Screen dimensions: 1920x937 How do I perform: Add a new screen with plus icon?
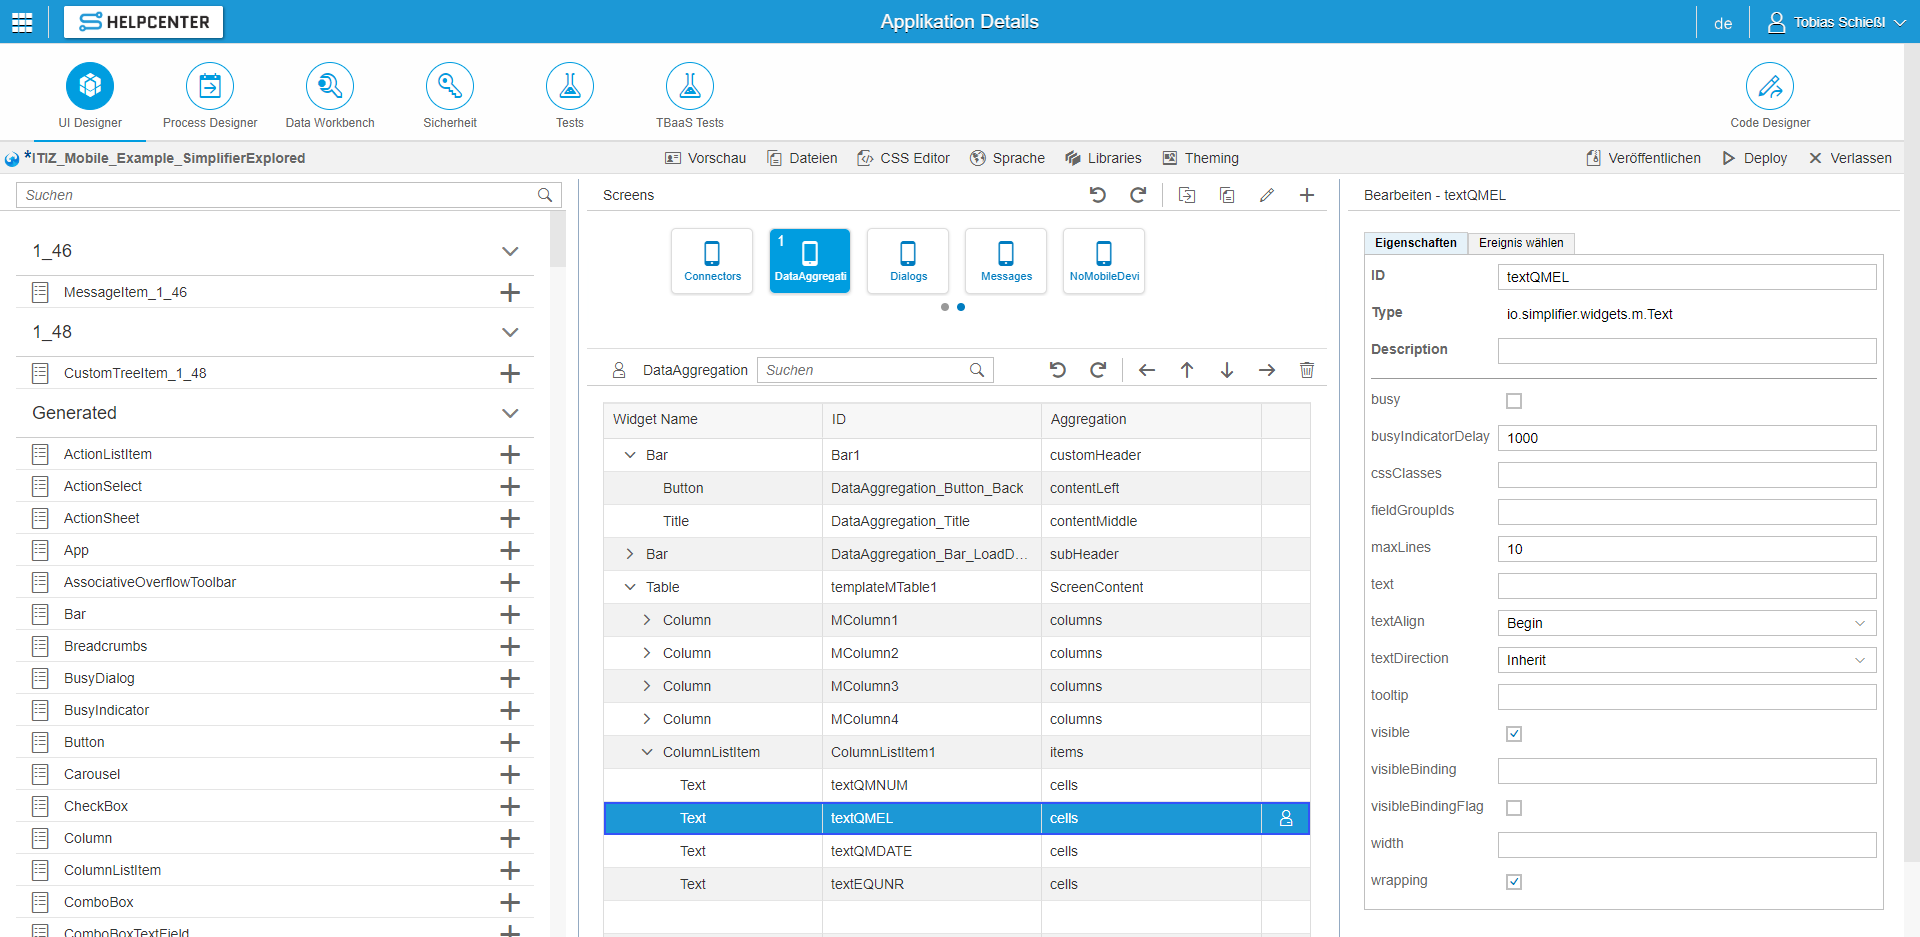click(x=1306, y=195)
